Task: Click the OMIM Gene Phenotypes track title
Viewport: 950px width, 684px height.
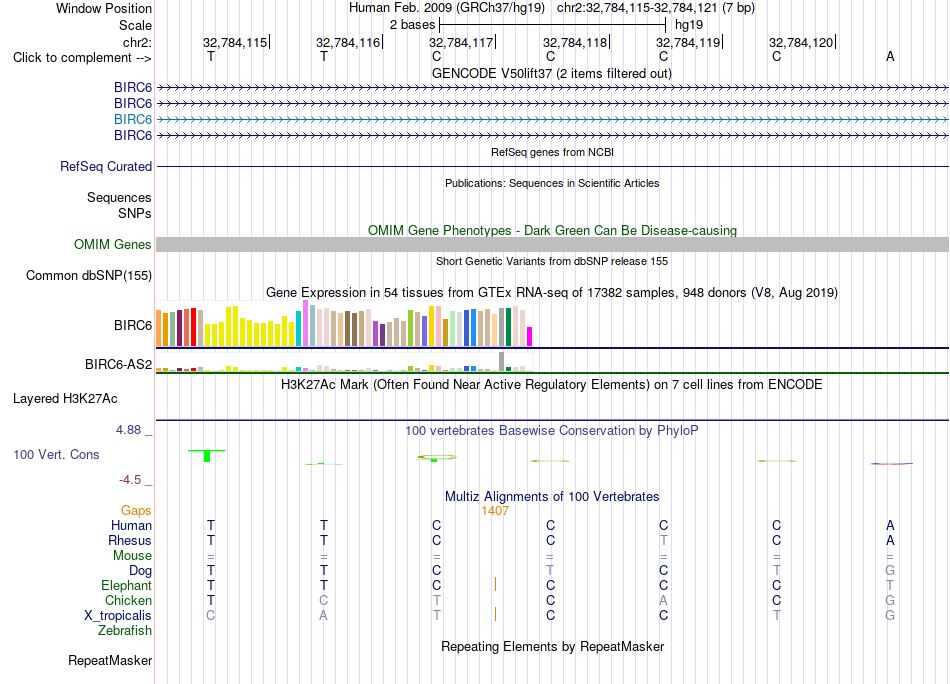Action: click(552, 230)
